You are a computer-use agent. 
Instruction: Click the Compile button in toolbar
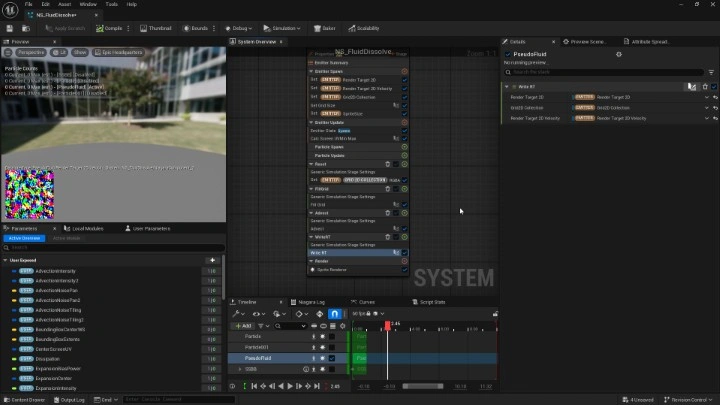pyautogui.click(x=110, y=28)
